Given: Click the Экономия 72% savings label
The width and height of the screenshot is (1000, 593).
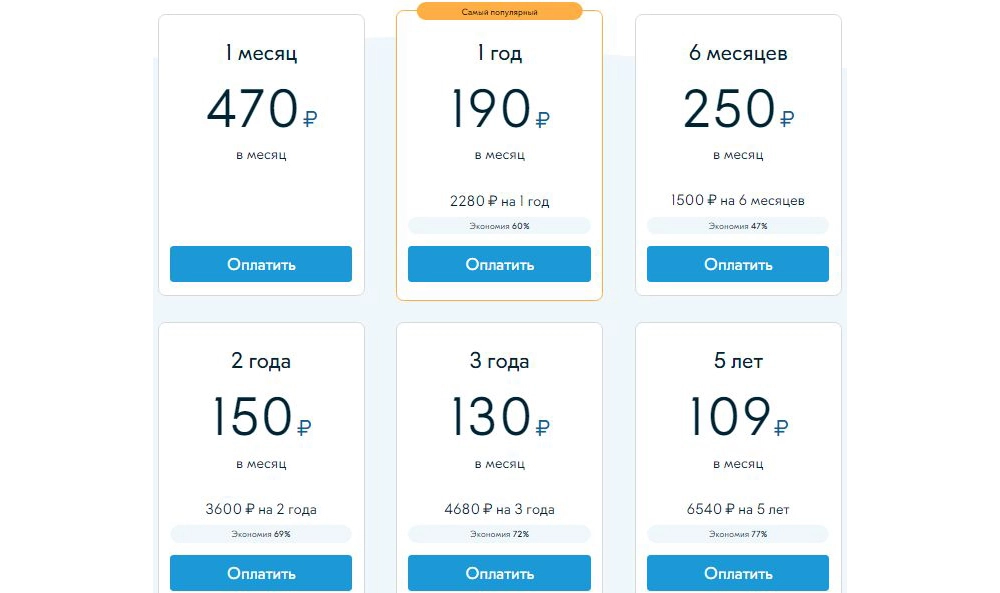Looking at the screenshot, I should click(x=499, y=534).
